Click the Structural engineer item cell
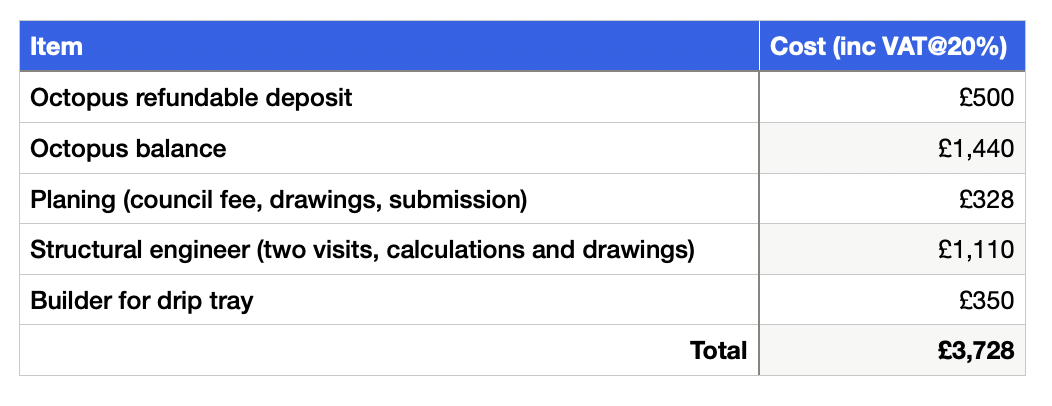 (x=389, y=249)
